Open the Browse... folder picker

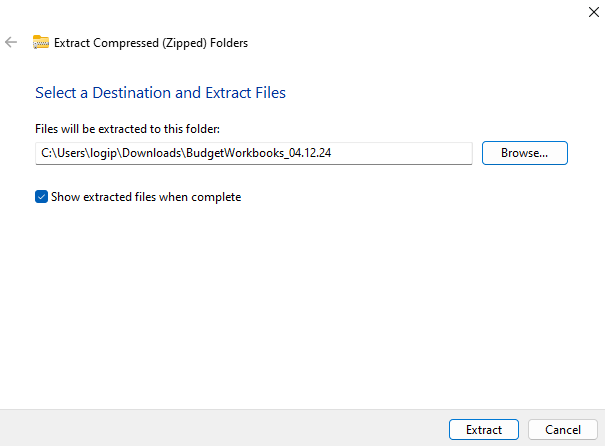tap(524, 153)
